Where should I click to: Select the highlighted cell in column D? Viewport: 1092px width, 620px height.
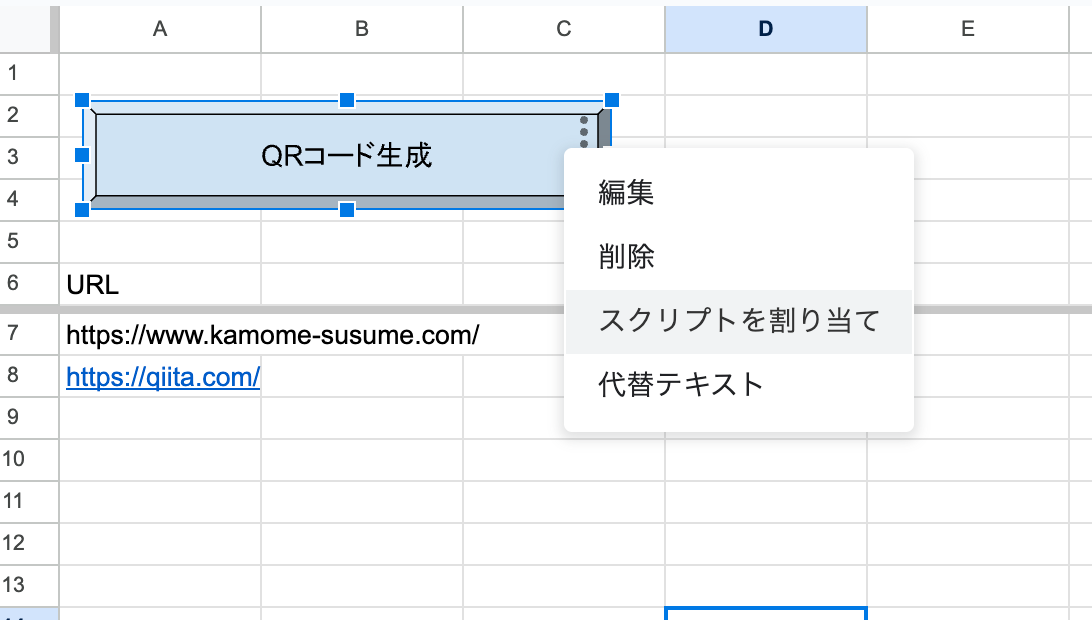click(x=765, y=614)
